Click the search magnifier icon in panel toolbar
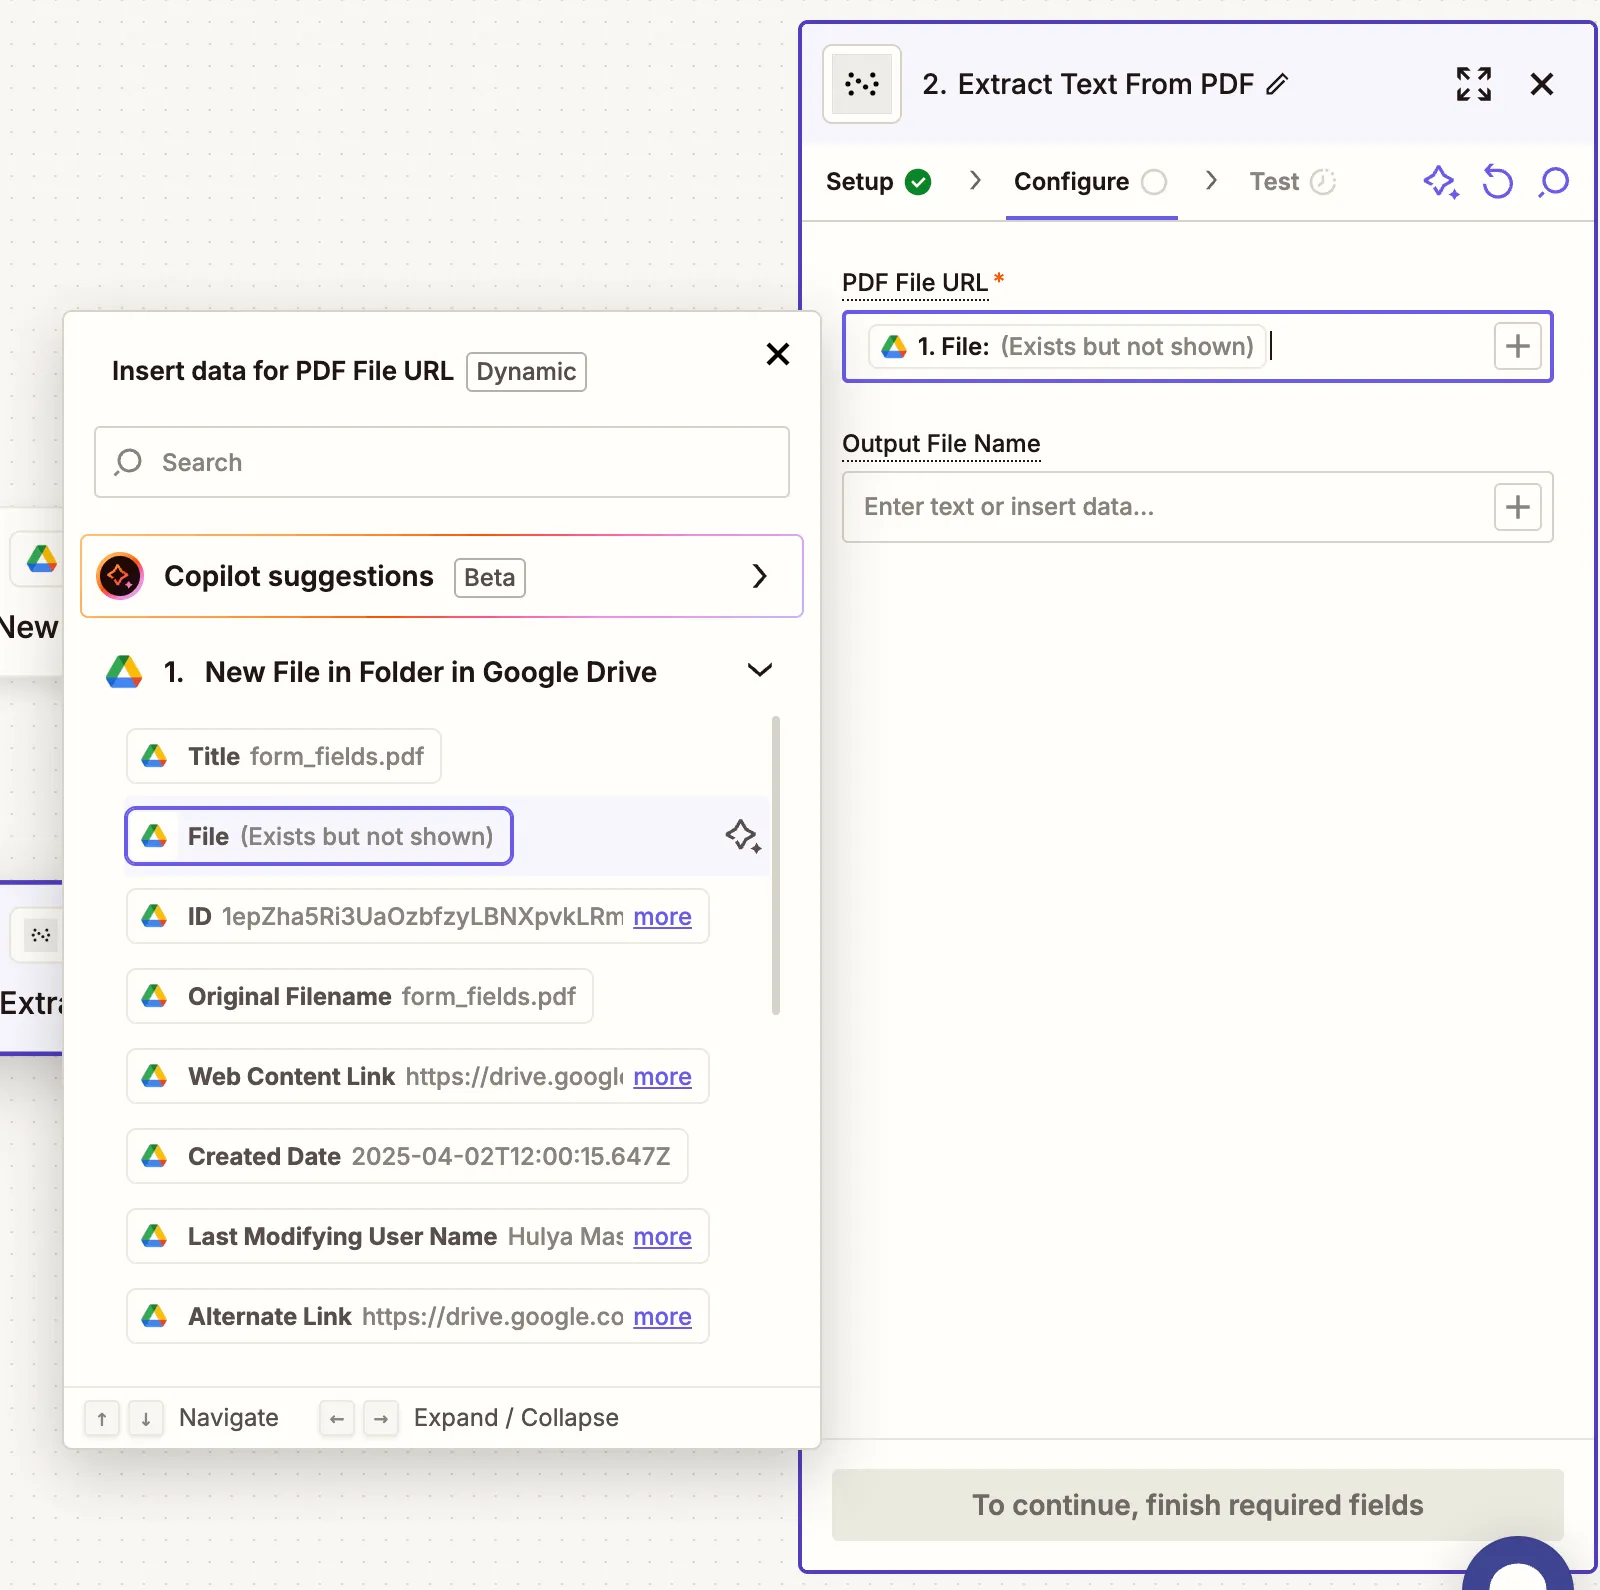Viewport: 1600px width, 1590px height. [x=1554, y=182]
